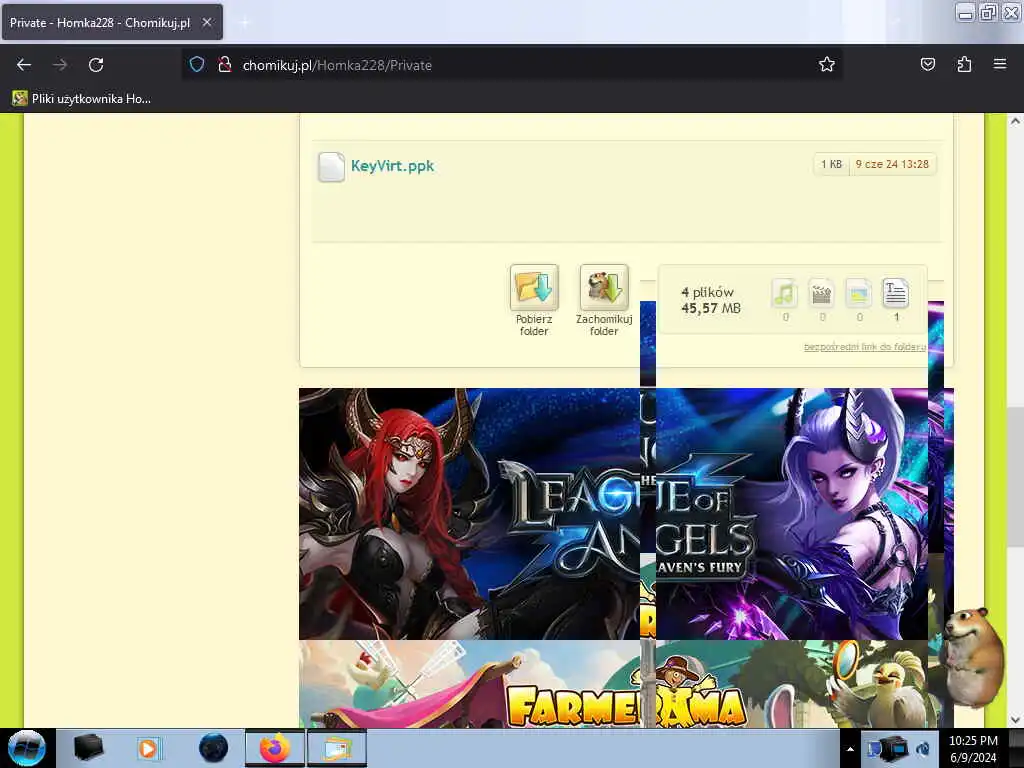
Task: Click the hamster mascot in the corner
Action: coord(975,658)
